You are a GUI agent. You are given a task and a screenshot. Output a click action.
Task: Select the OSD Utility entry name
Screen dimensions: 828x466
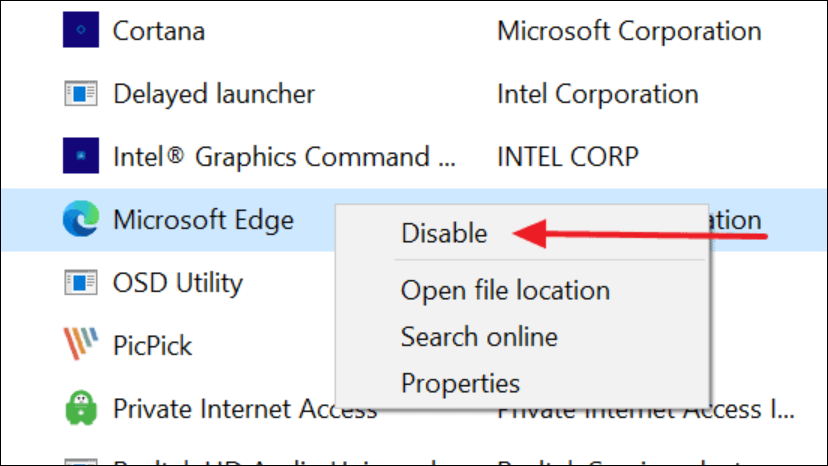(178, 283)
